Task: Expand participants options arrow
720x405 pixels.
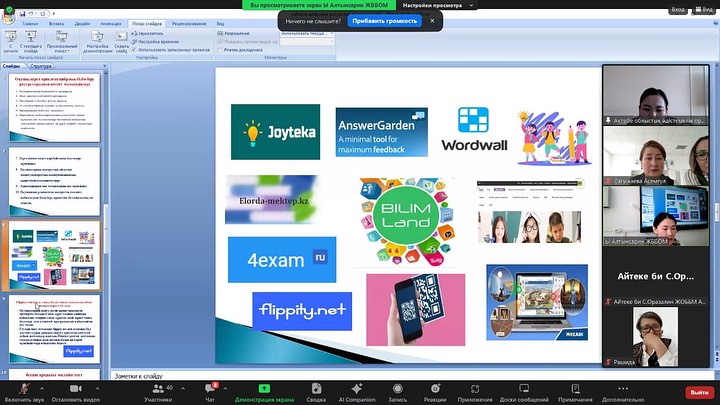Action: click(183, 388)
